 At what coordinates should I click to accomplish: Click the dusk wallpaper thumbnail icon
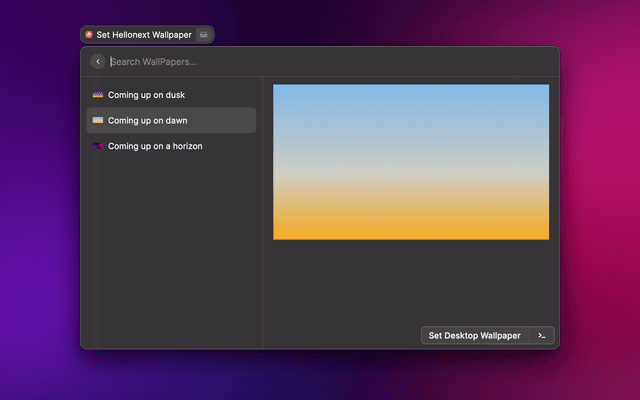[x=98, y=95]
